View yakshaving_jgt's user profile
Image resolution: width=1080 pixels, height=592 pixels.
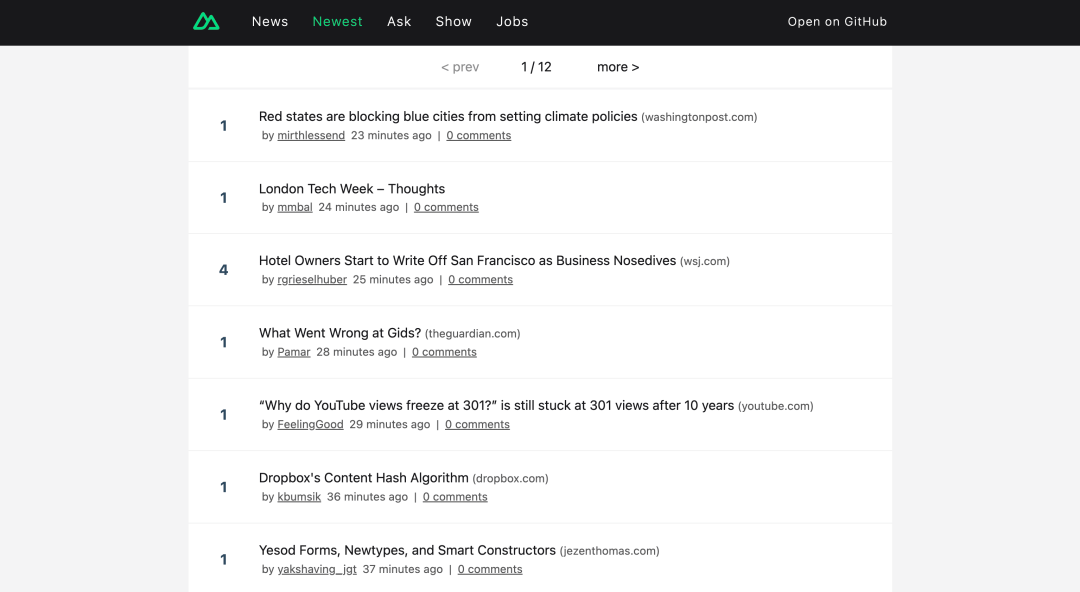pyautogui.click(x=317, y=570)
